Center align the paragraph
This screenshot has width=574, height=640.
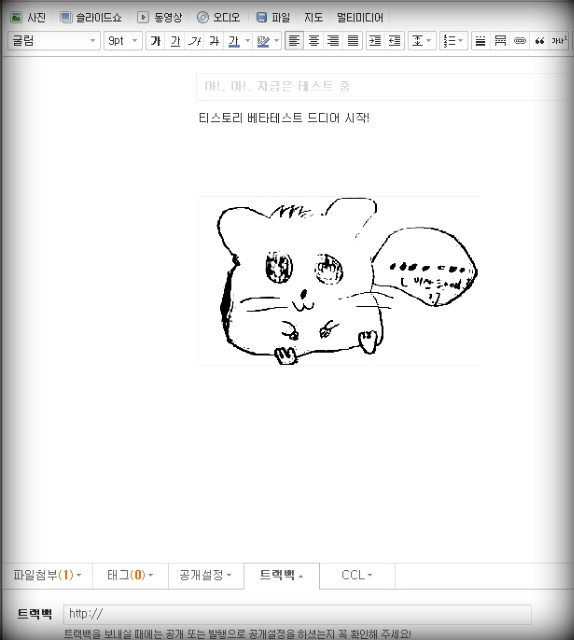[314, 41]
